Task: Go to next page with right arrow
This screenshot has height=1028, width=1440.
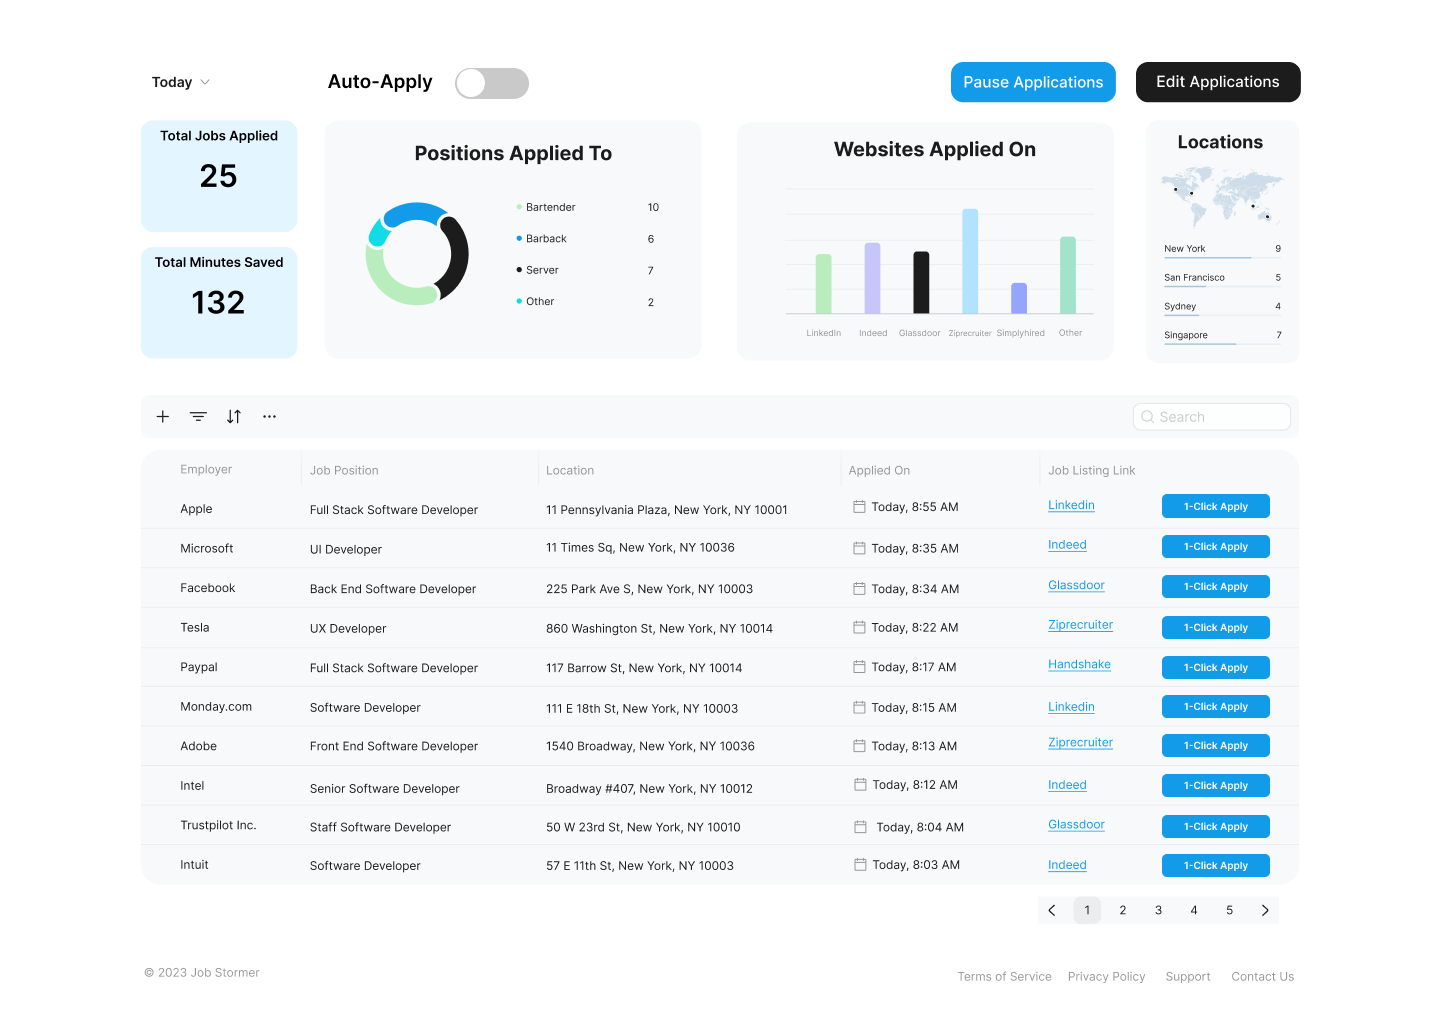Action: [x=1265, y=910]
